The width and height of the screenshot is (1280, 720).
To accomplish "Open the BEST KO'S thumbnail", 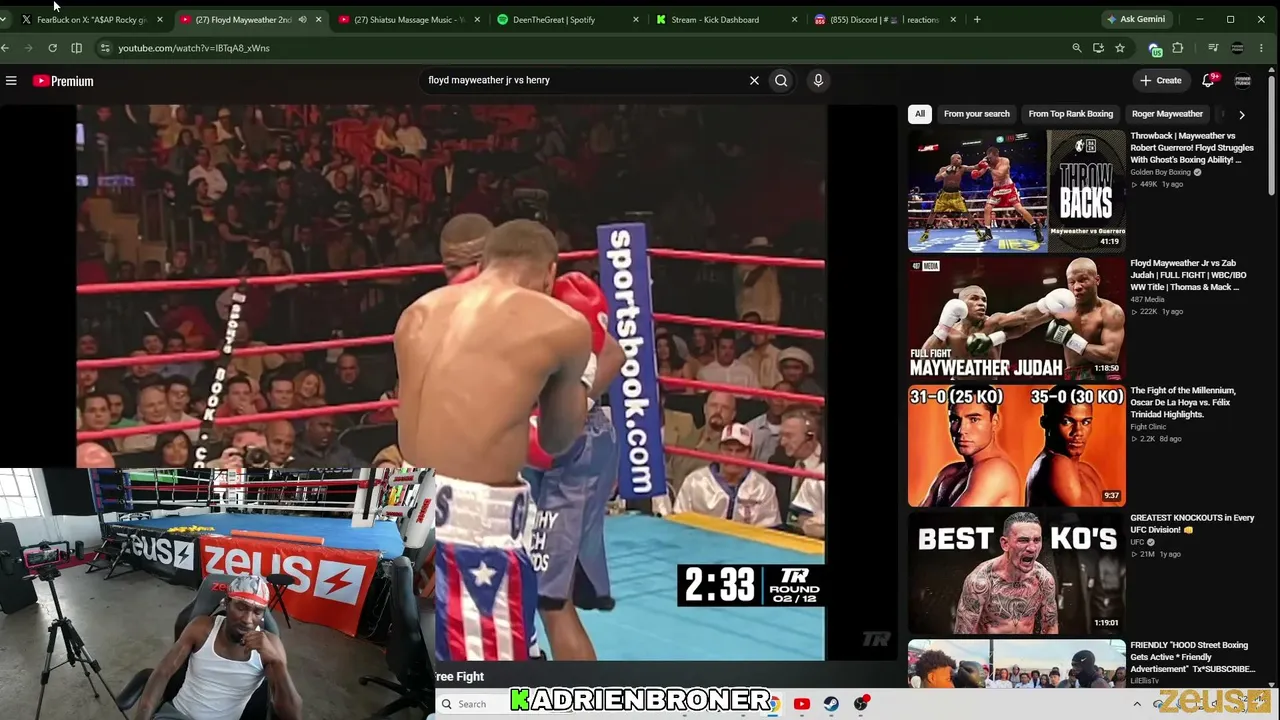I will [x=1016, y=572].
